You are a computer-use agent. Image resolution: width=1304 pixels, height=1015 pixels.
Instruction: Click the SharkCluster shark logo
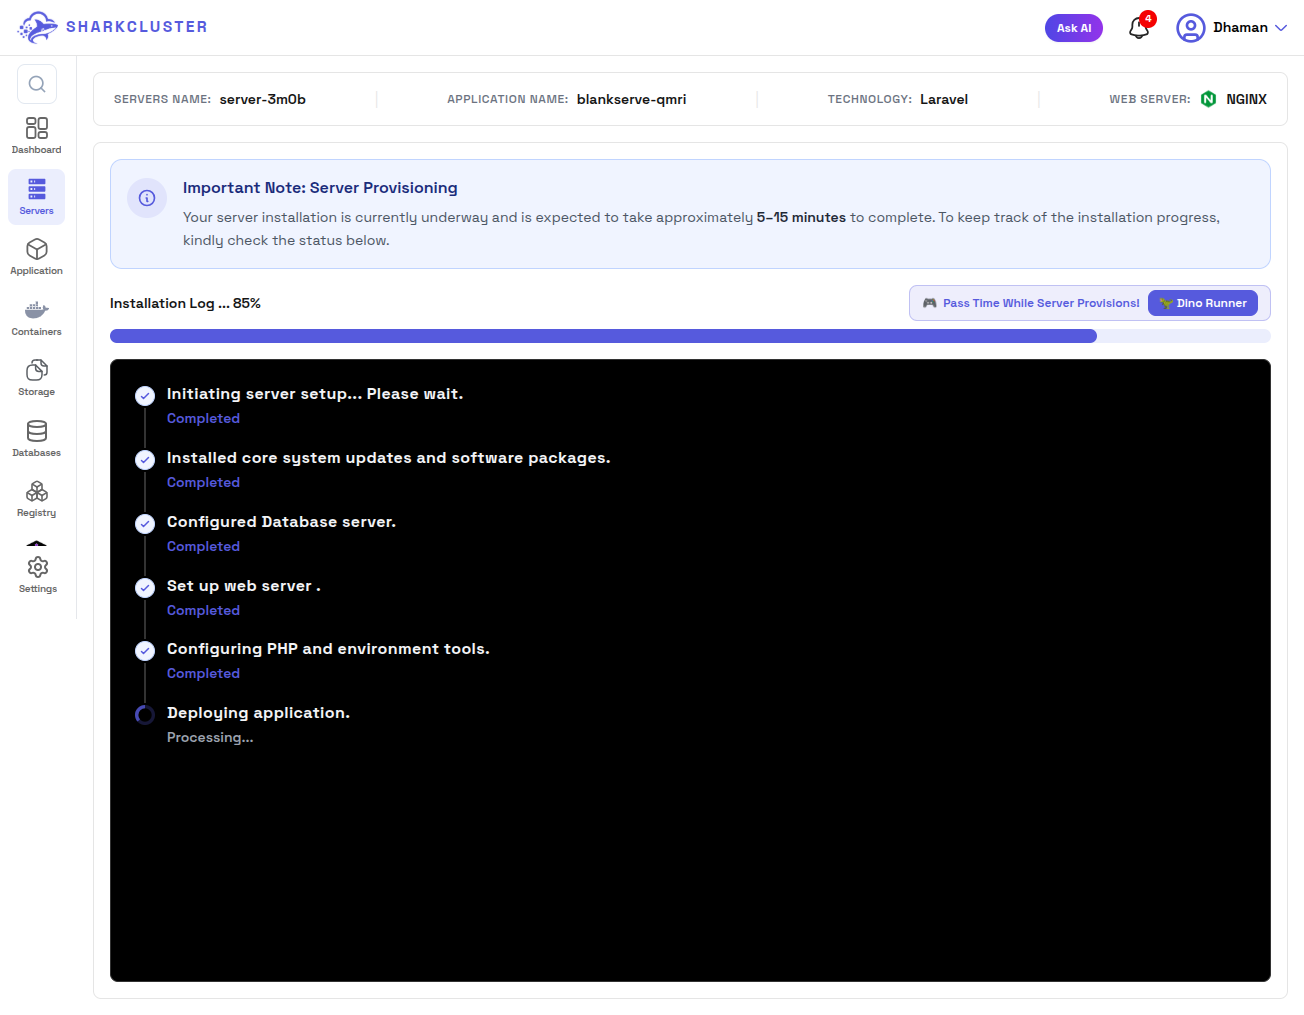[38, 27]
